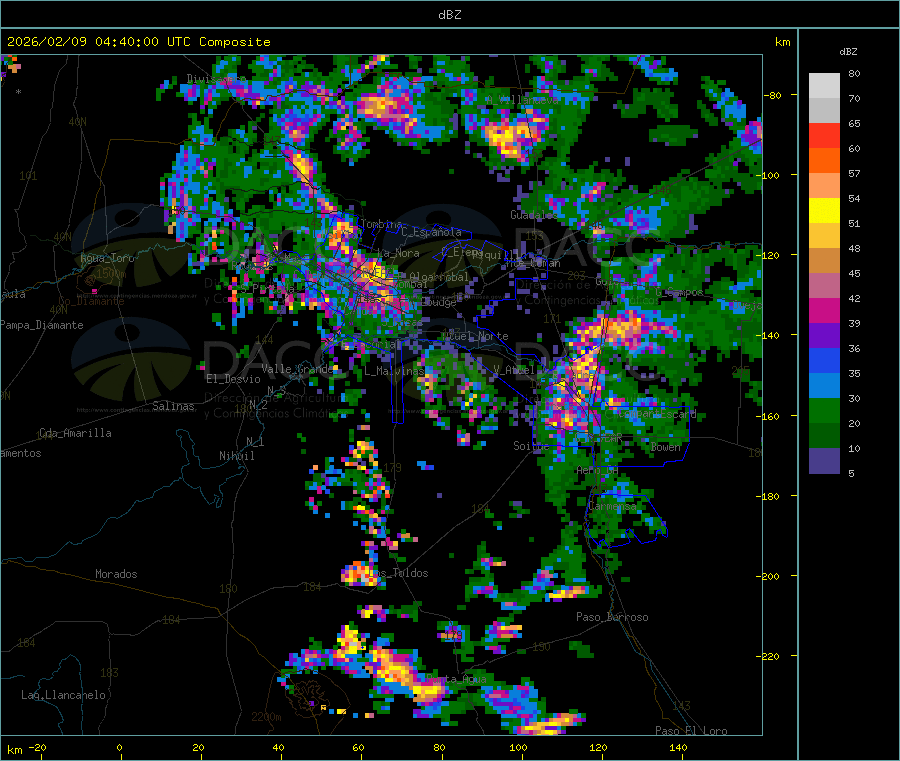
Task: Select the purple-gray 5-10 dBZ swatch
Action: coord(824,461)
